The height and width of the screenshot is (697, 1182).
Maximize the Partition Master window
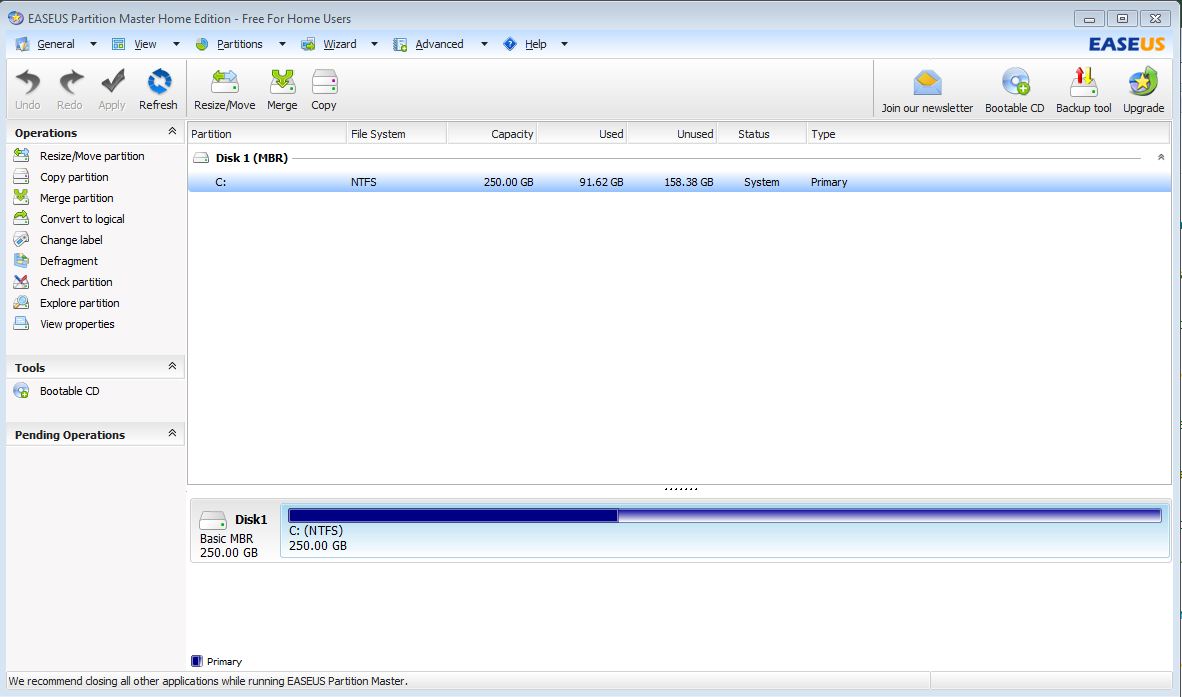click(1122, 19)
